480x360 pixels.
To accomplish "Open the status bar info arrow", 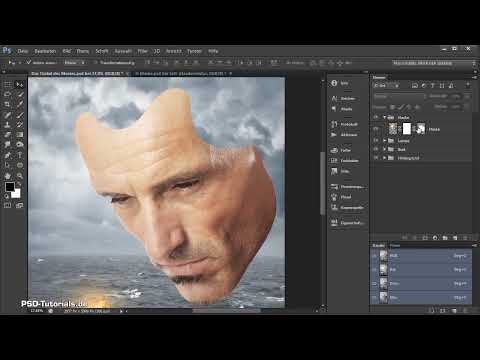I will [121, 311].
